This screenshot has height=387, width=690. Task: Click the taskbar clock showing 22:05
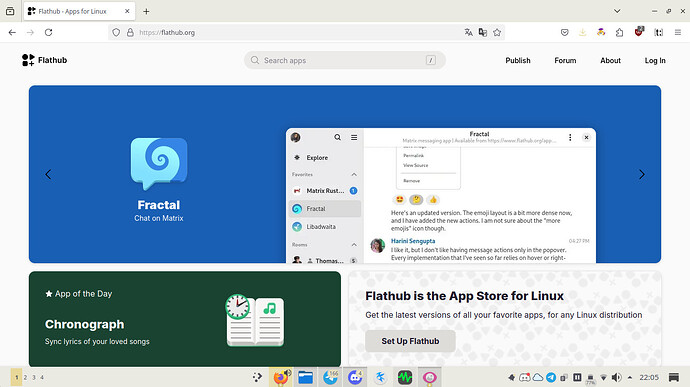pos(649,377)
